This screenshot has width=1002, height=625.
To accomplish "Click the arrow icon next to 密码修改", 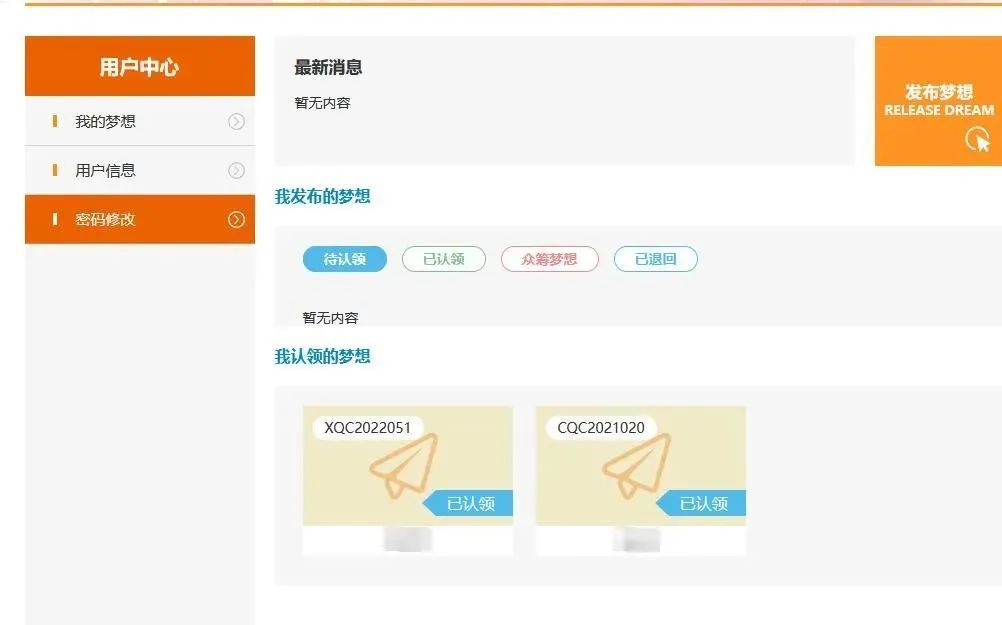I will pos(236,220).
